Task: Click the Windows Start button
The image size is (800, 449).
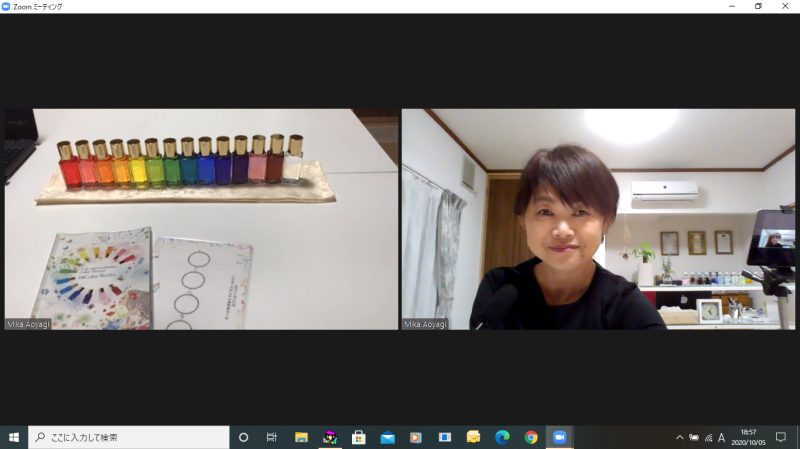Action: 14,437
